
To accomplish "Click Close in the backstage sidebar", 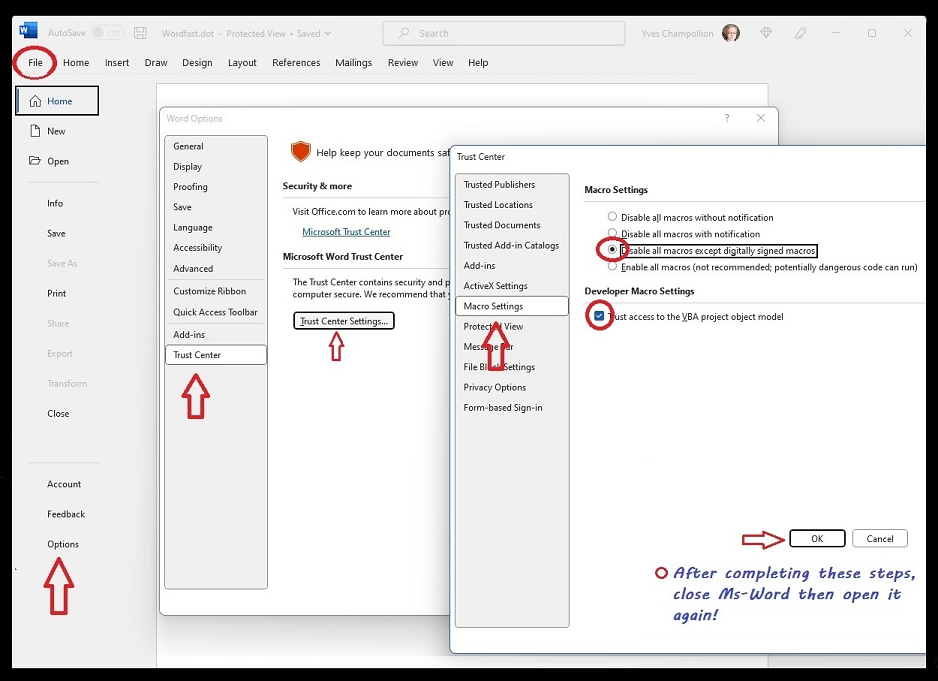I will (x=58, y=414).
